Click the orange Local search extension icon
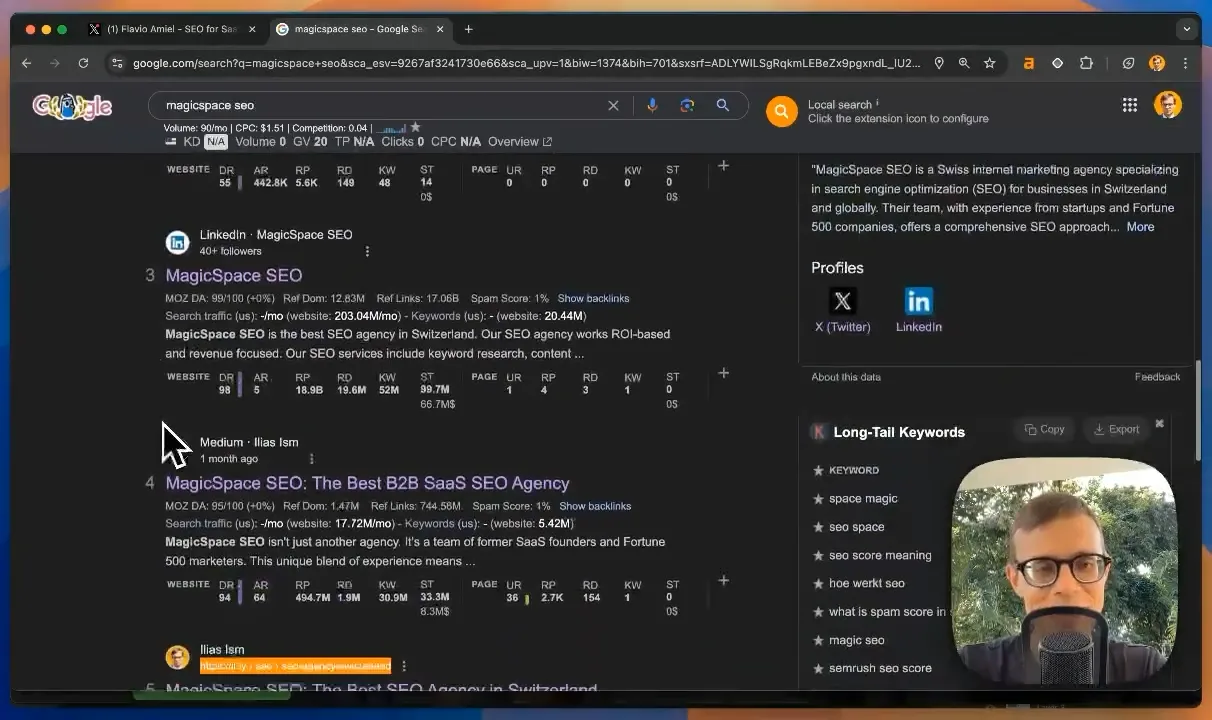The image size is (1212, 720). (x=782, y=111)
